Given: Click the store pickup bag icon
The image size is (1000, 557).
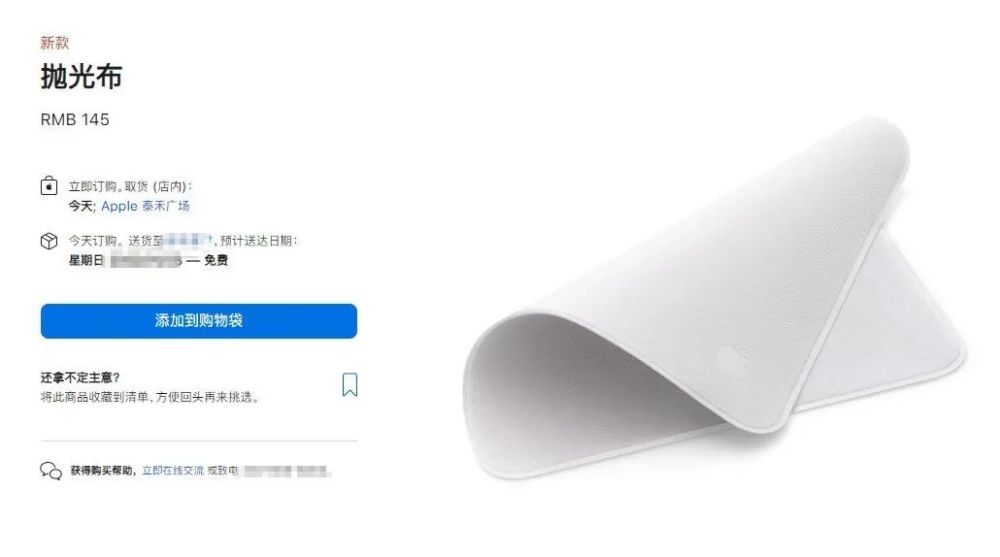Looking at the screenshot, I should click(49, 186).
